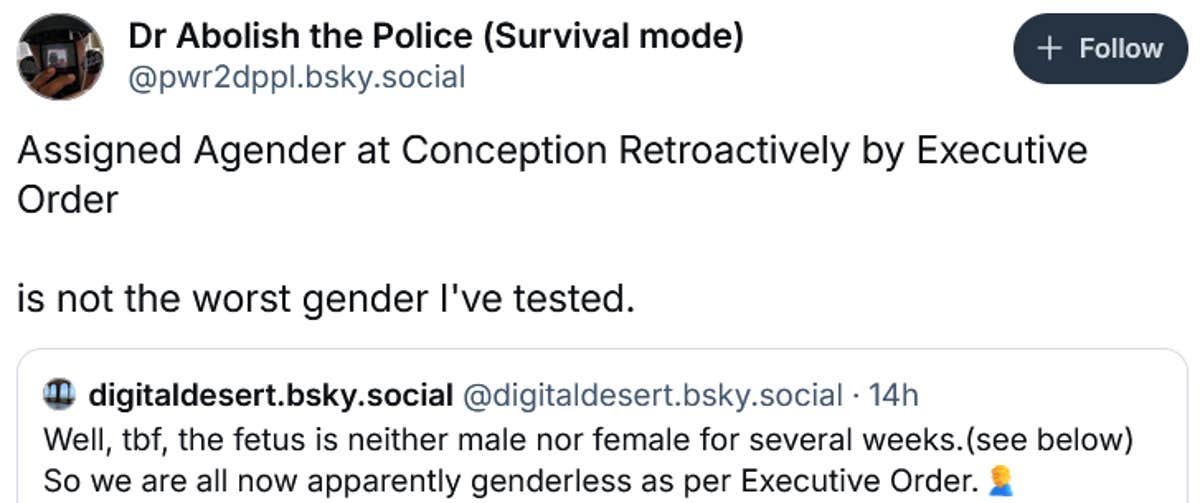Click the word 'Order' ending the first paragraph
The height and width of the screenshot is (503, 1200).
pyautogui.click(x=68, y=199)
